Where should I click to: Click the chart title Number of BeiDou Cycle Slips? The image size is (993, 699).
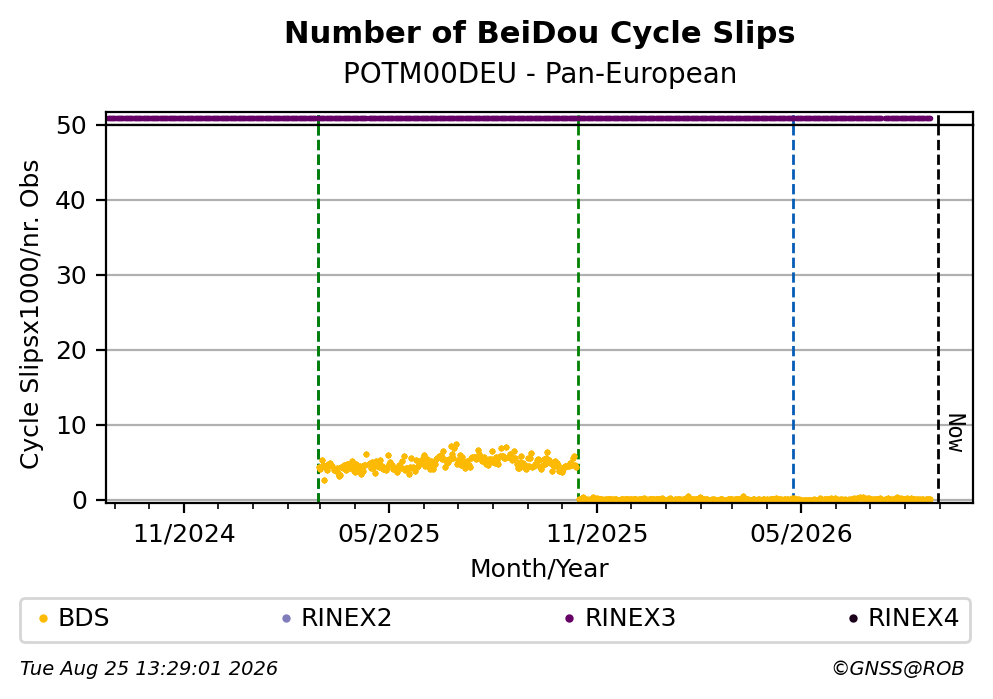[540, 33]
